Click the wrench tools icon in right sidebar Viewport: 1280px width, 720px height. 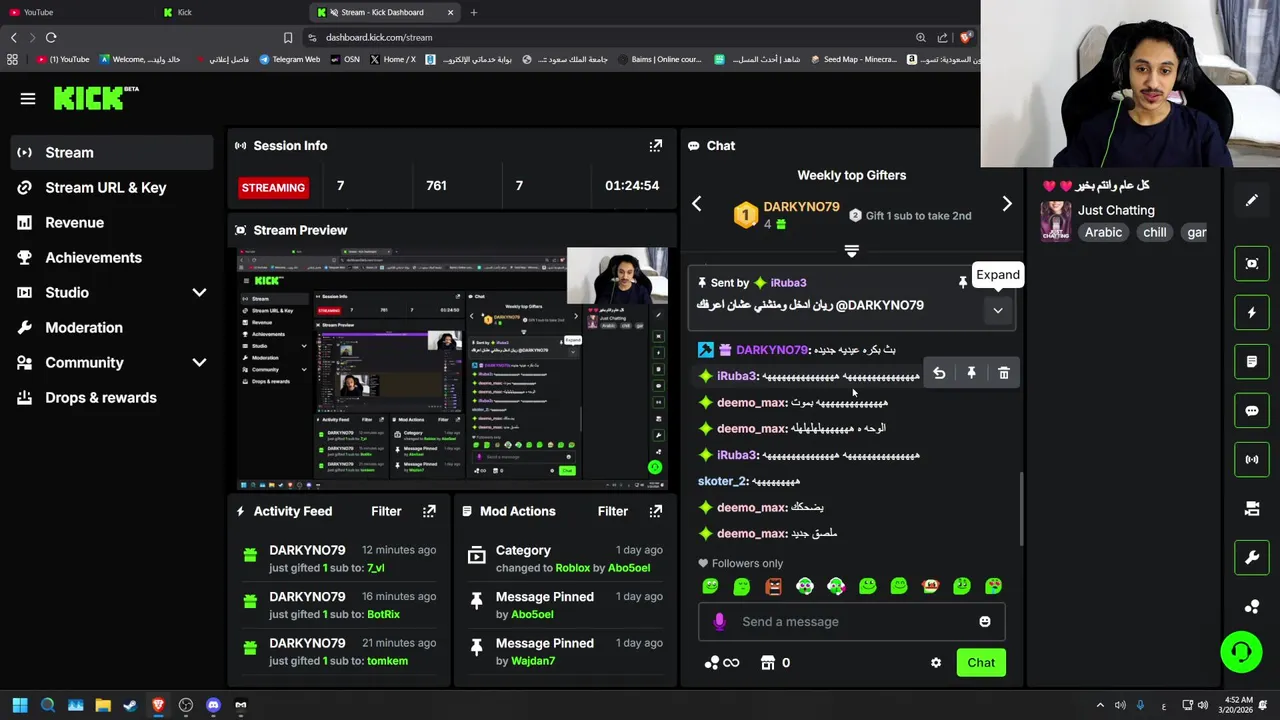(x=1251, y=557)
